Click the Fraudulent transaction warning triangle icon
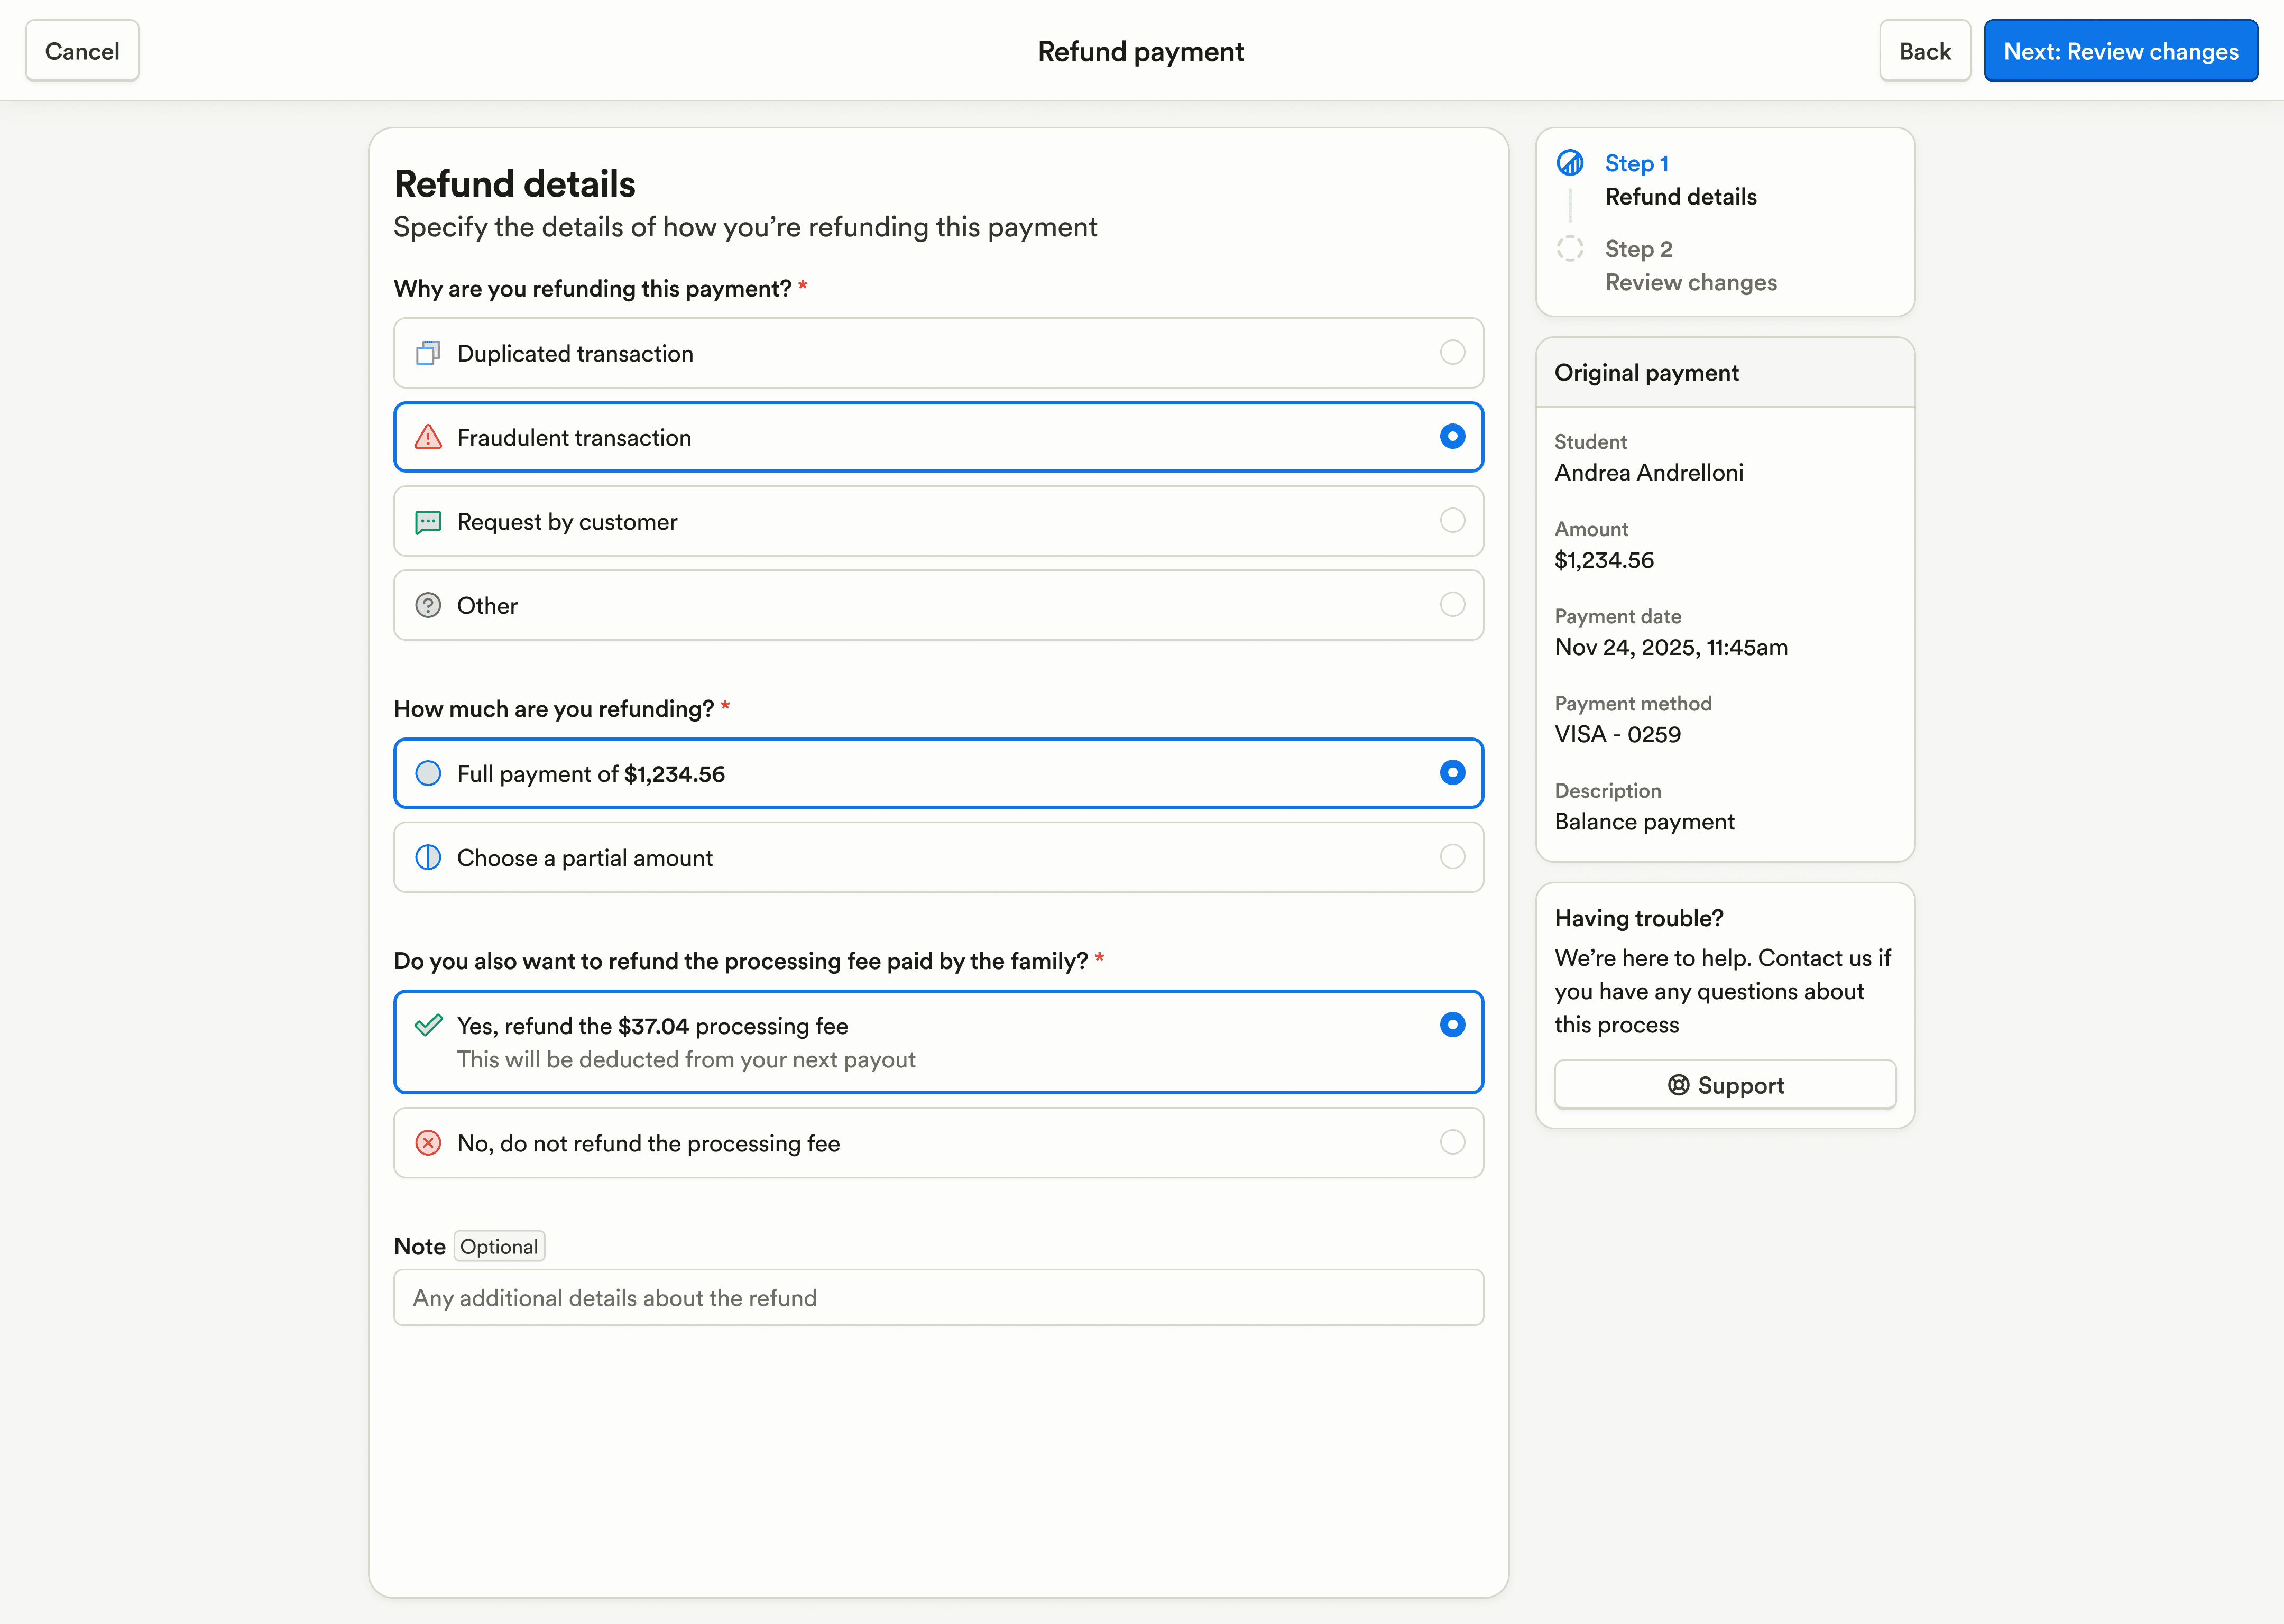Image resolution: width=2284 pixels, height=1624 pixels. 428,437
